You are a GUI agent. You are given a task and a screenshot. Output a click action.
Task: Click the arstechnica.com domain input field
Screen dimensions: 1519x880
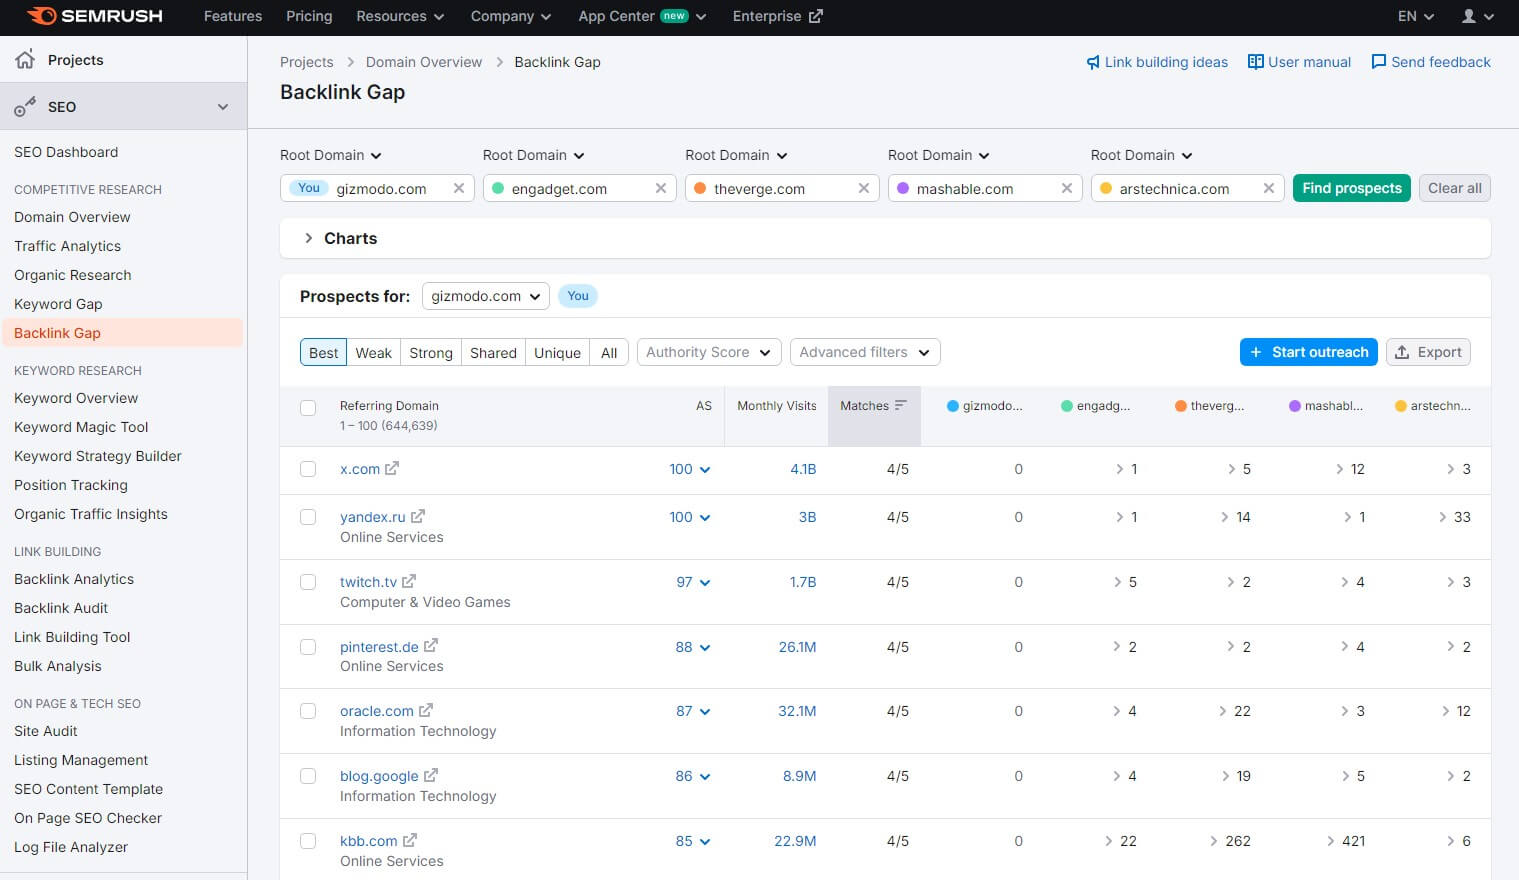1187,188
